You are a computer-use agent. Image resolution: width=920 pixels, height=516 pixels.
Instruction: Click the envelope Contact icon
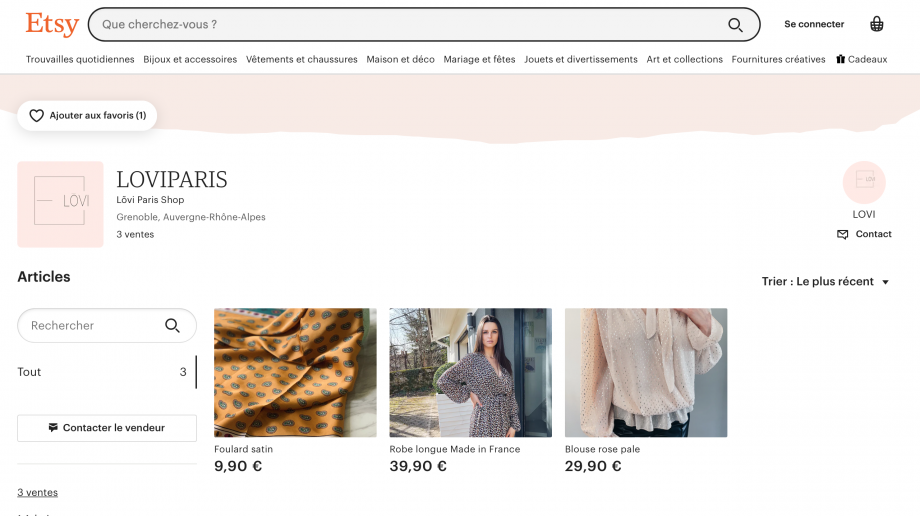pyautogui.click(x=843, y=234)
